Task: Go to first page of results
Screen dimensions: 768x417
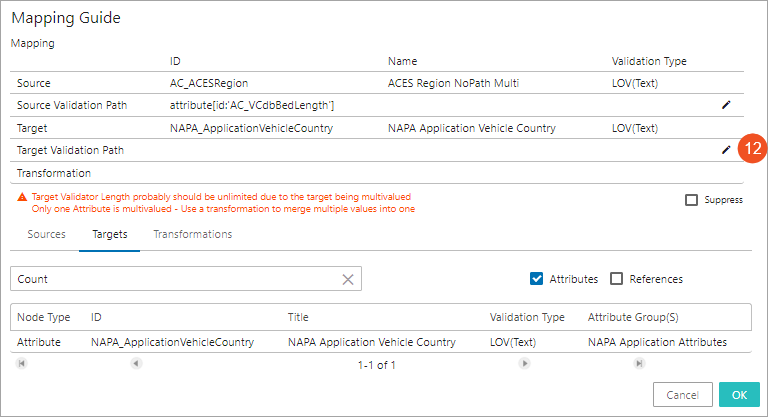Action: (21, 364)
